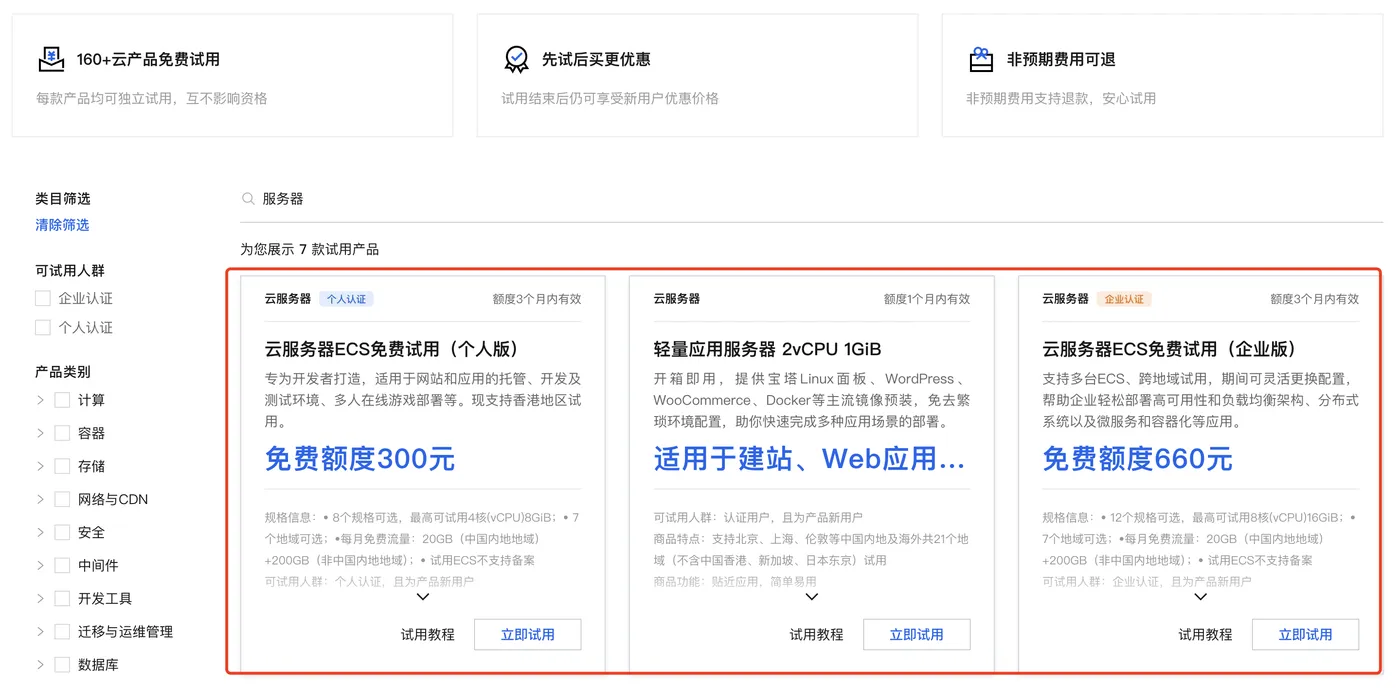Viewport: 1400px width, 689px height.
Task: Click the 个人认证 tag on ECS card
Action: point(347,299)
